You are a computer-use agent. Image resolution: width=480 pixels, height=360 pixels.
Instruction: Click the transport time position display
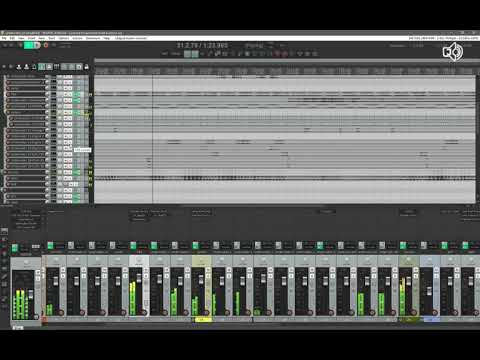click(202, 45)
